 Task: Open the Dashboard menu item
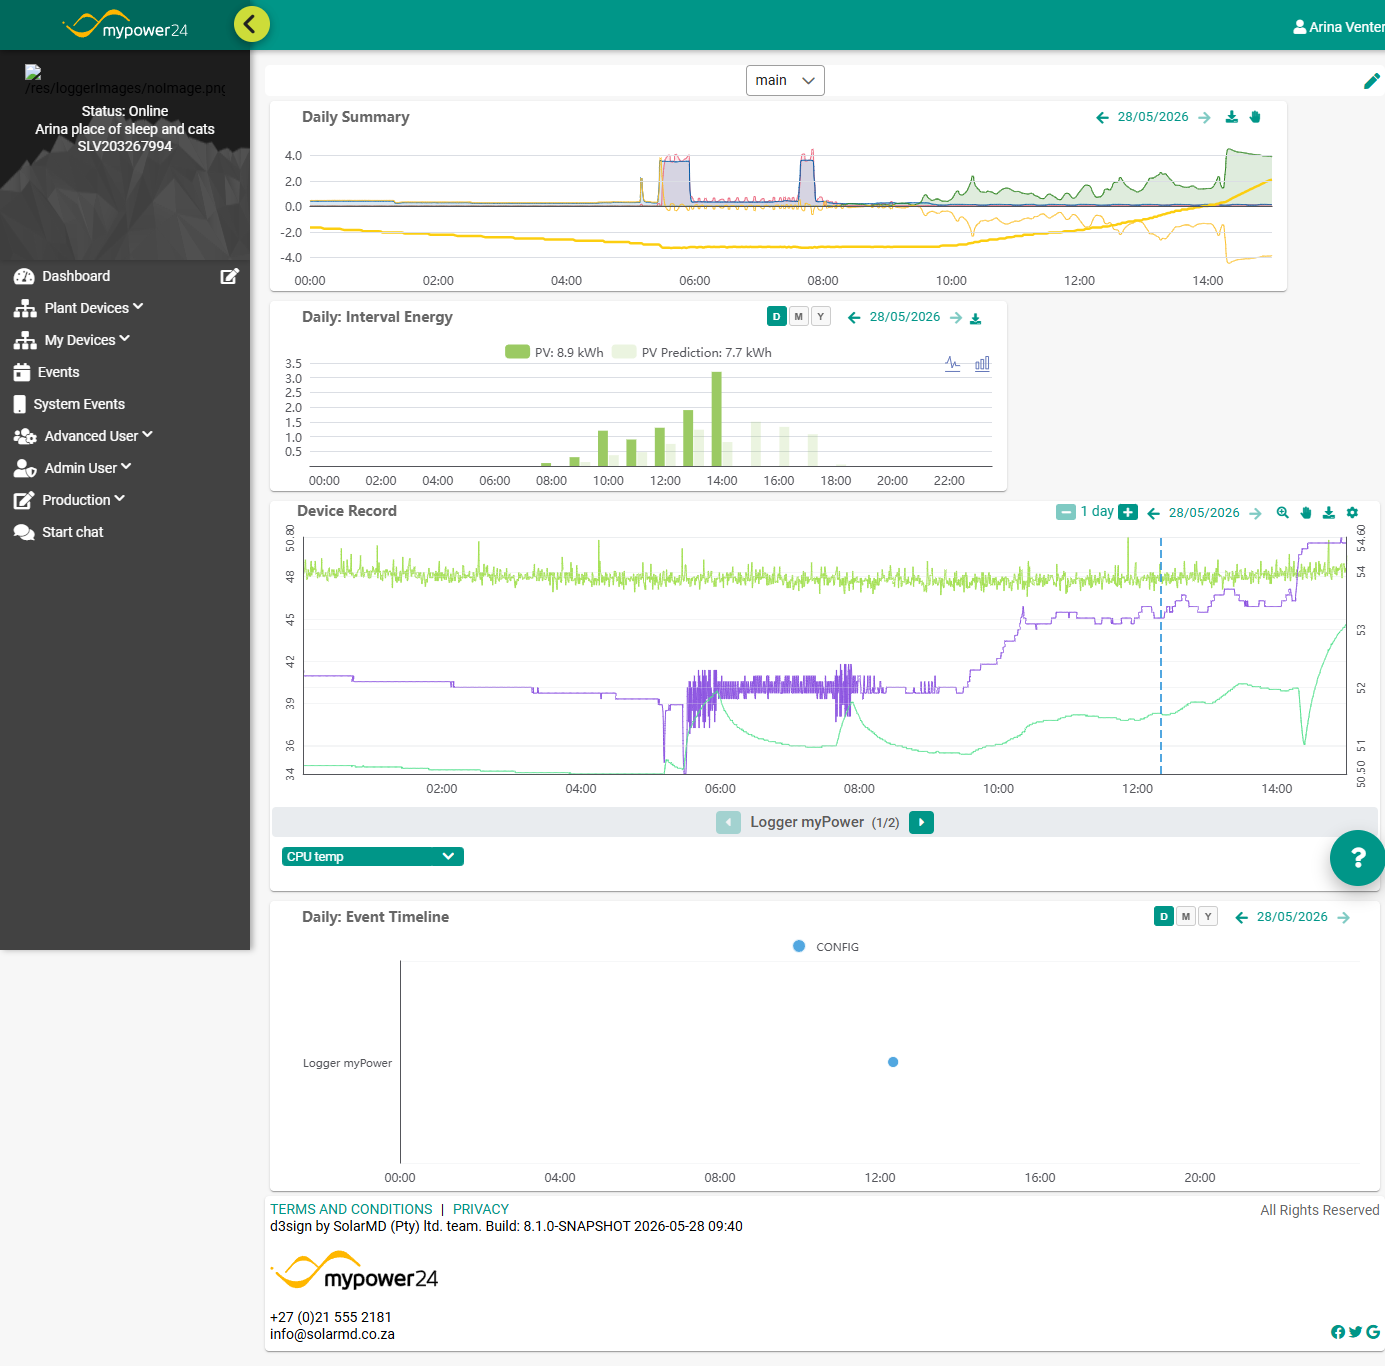tap(76, 276)
